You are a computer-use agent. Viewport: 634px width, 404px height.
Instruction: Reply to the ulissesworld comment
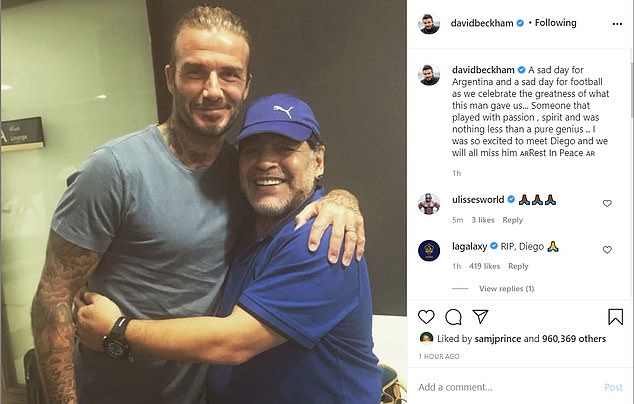click(x=512, y=220)
